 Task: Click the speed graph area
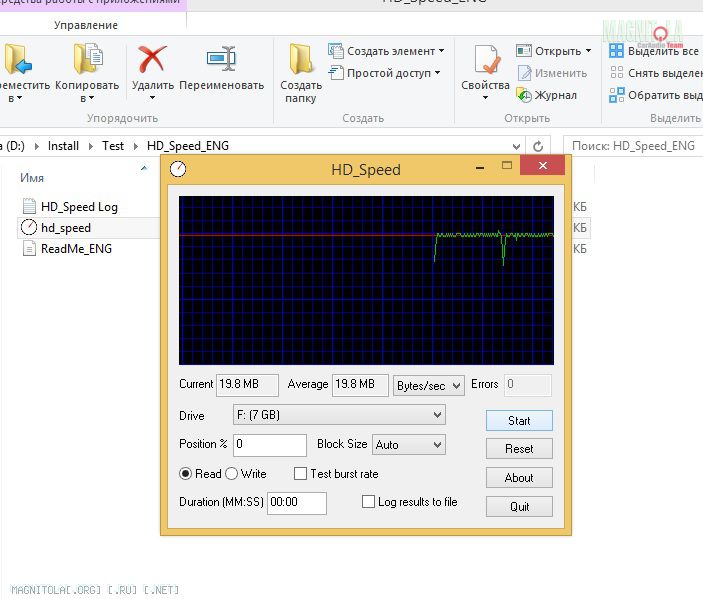[x=366, y=280]
